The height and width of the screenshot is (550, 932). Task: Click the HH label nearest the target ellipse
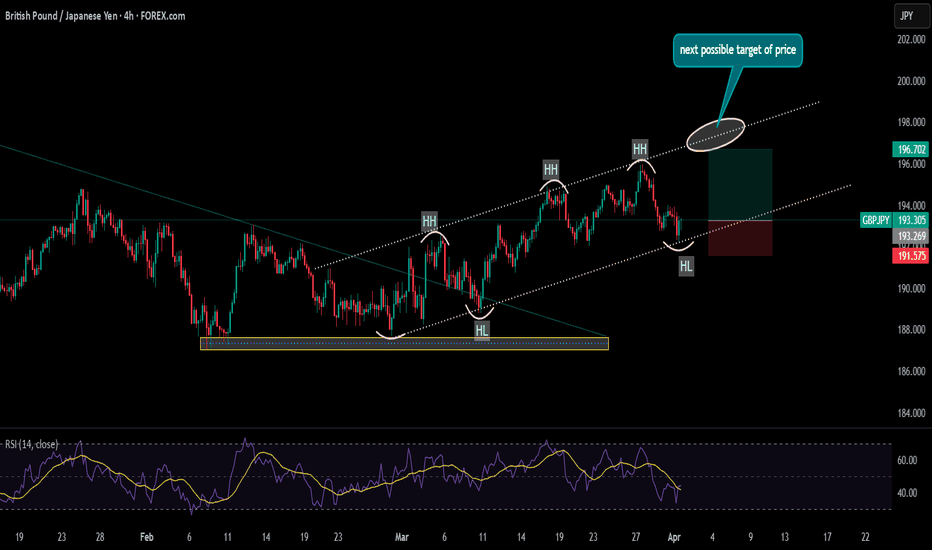[x=640, y=149]
